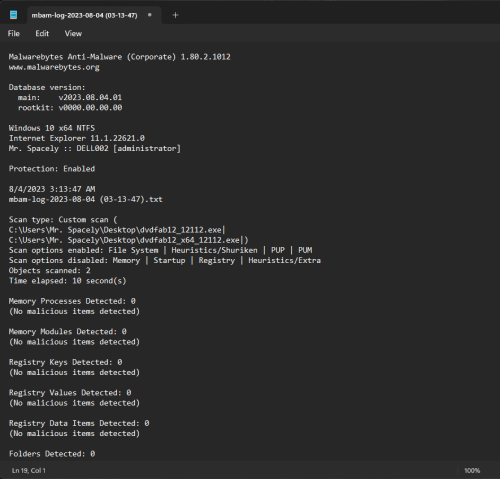This screenshot has height=479, width=500.
Task: Add a new tab with the plus button
Action: click(175, 15)
